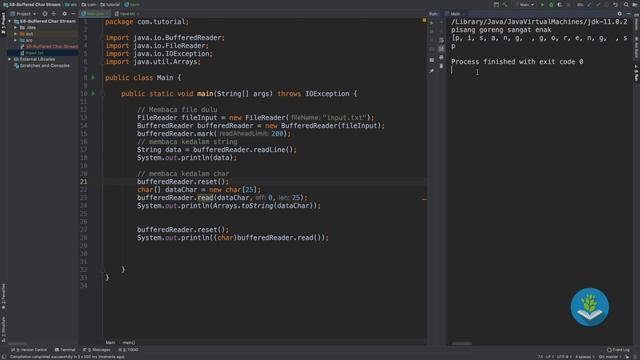Image resolution: width=640 pixels, height=360 pixels.
Task: Open Run panel settings gear
Action: (x=620, y=13)
